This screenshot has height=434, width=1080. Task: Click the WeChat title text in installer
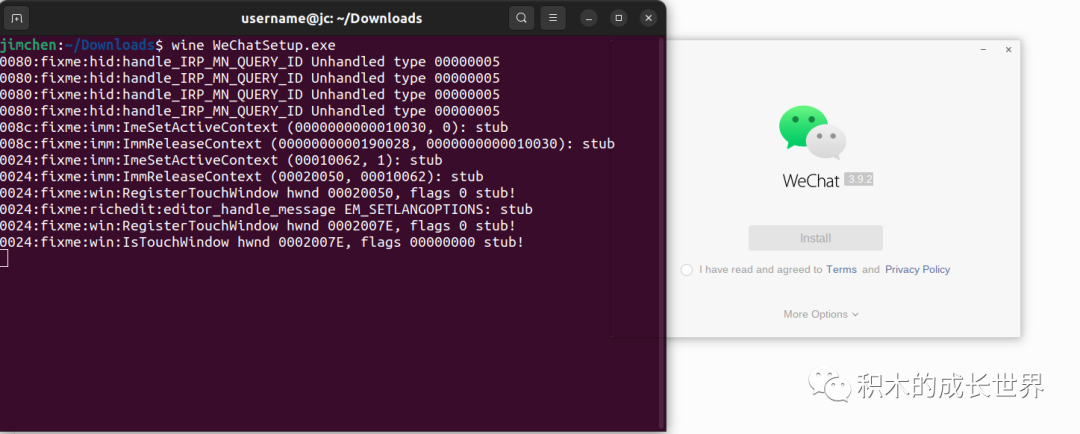tap(811, 180)
